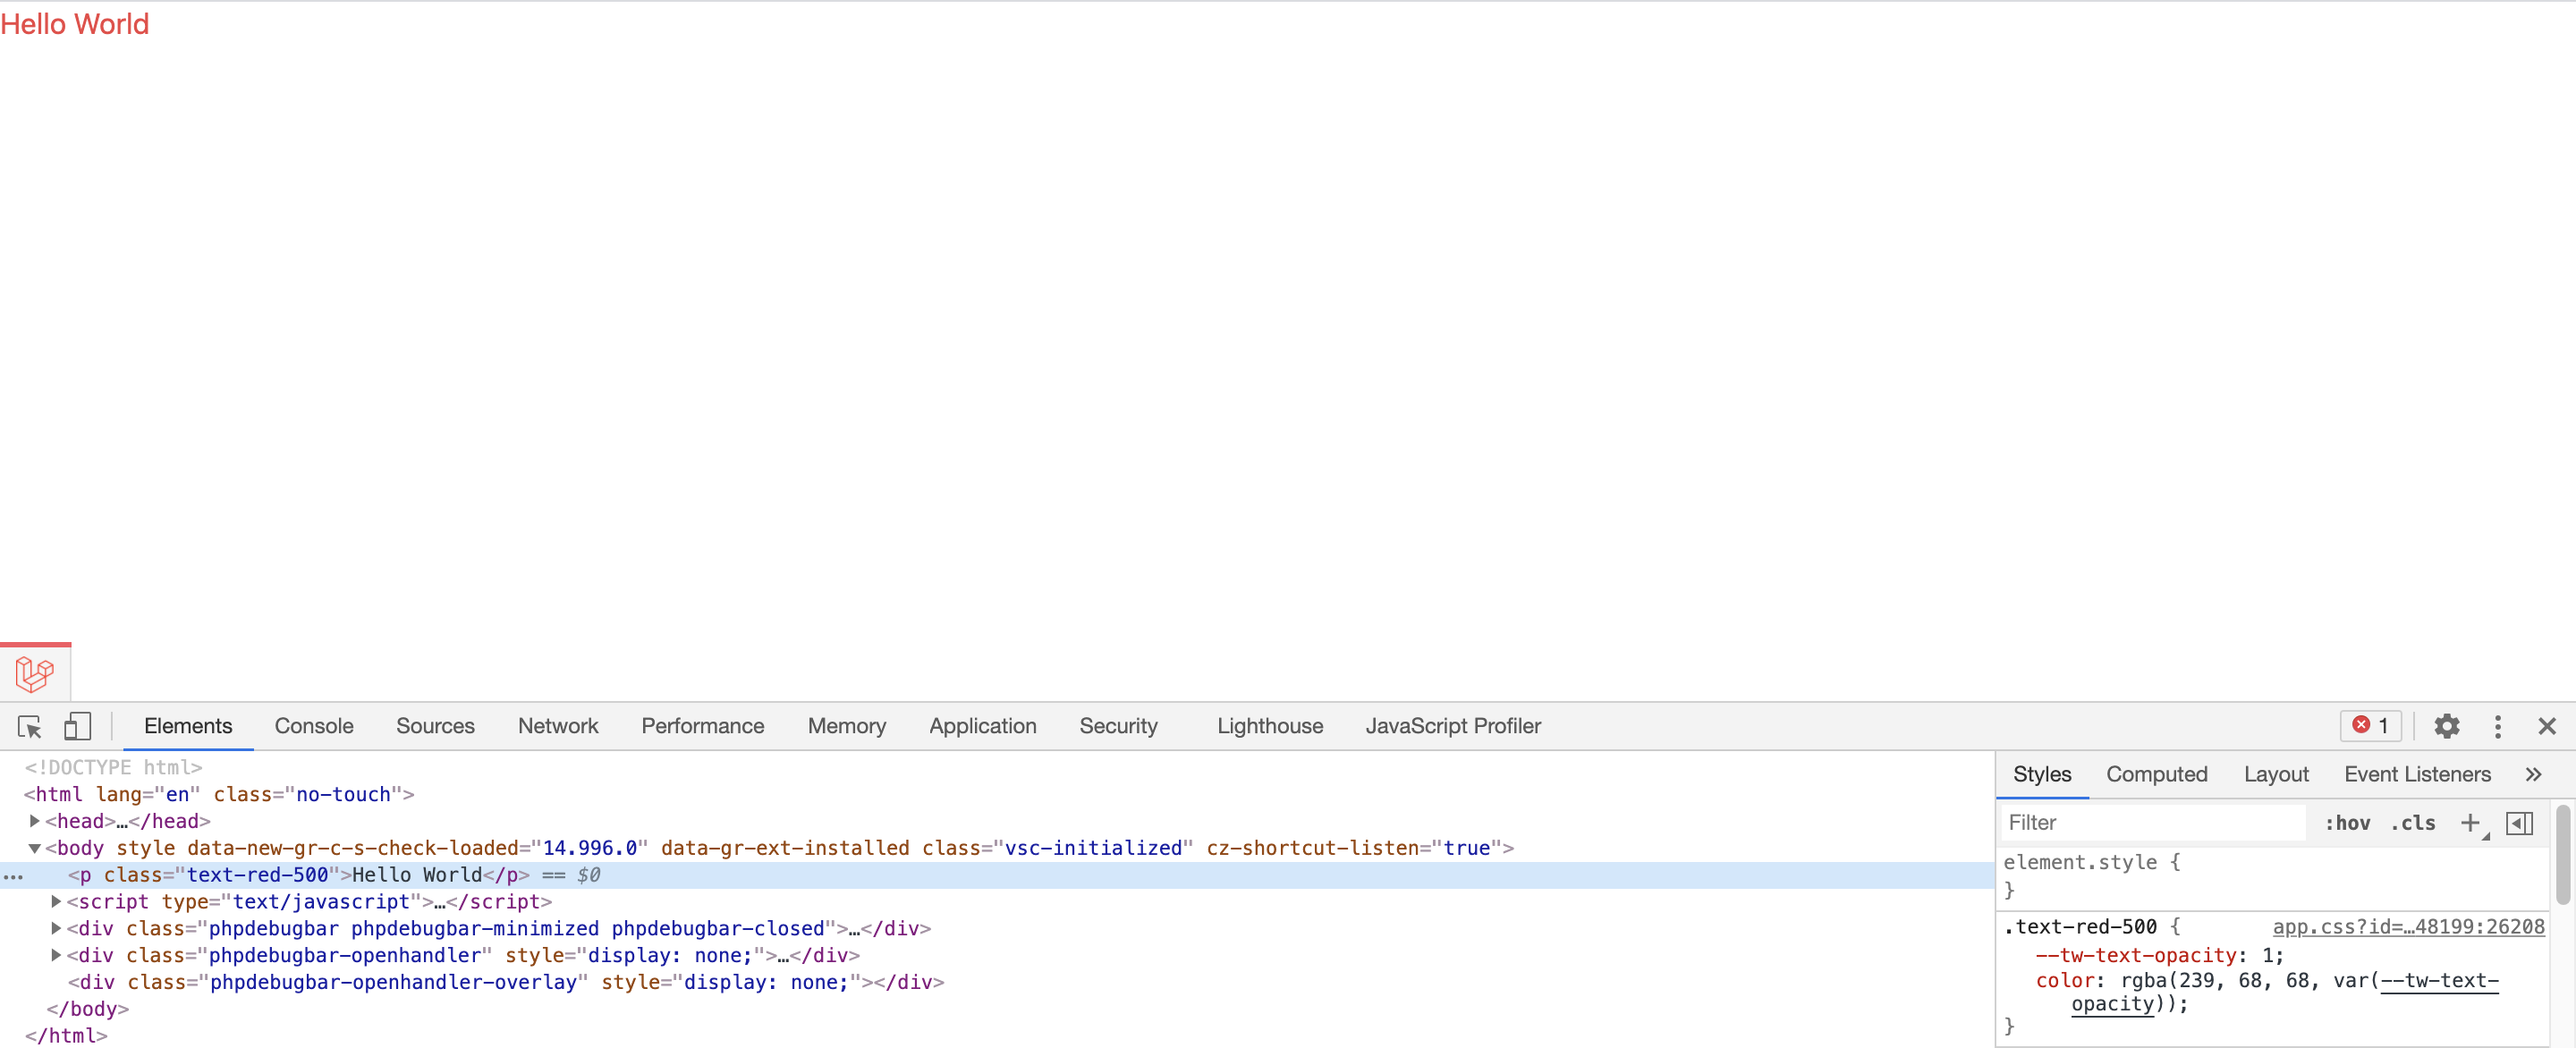Image resolution: width=2576 pixels, height=1048 pixels.
Task: Click the Filter styles input field
Action: coord(2152,822)
